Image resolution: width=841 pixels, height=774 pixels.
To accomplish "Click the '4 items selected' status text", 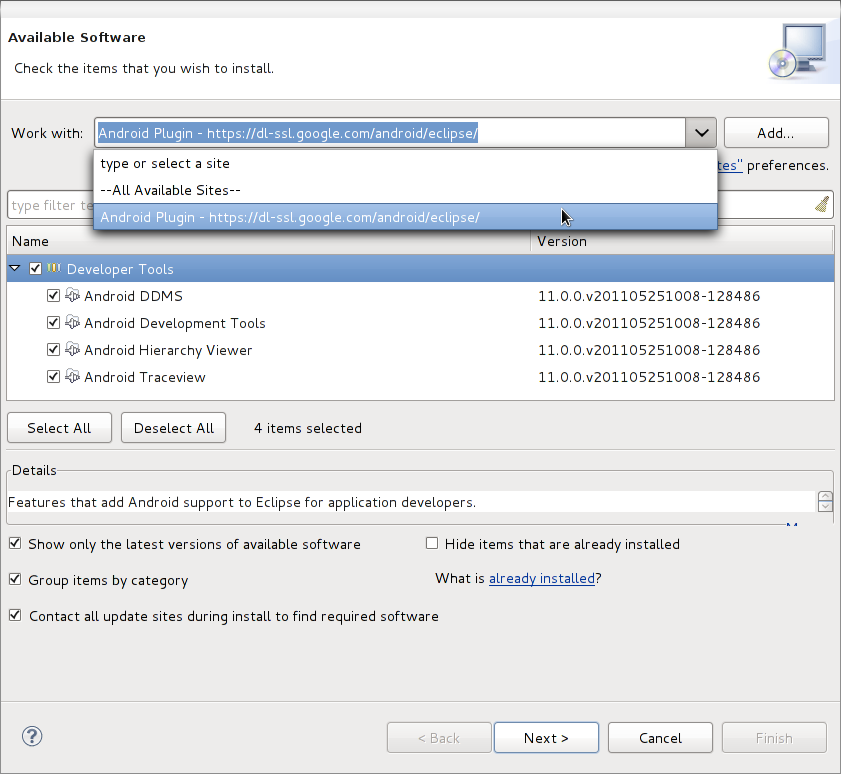I will 308,428.
